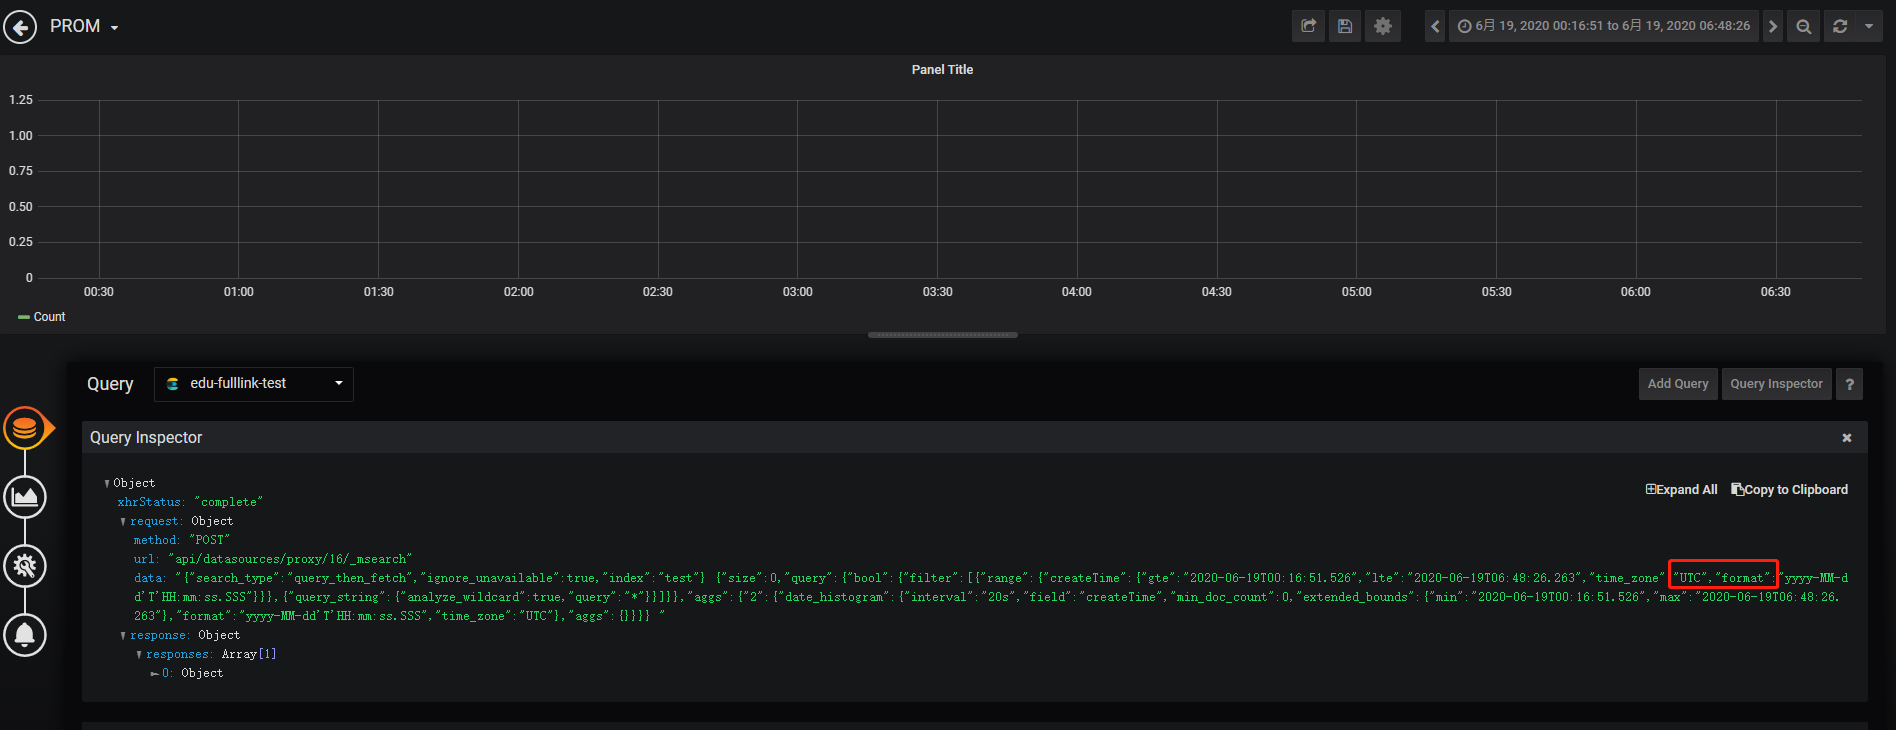
Task: Open the Query Inspector button
Action: 1777,384
